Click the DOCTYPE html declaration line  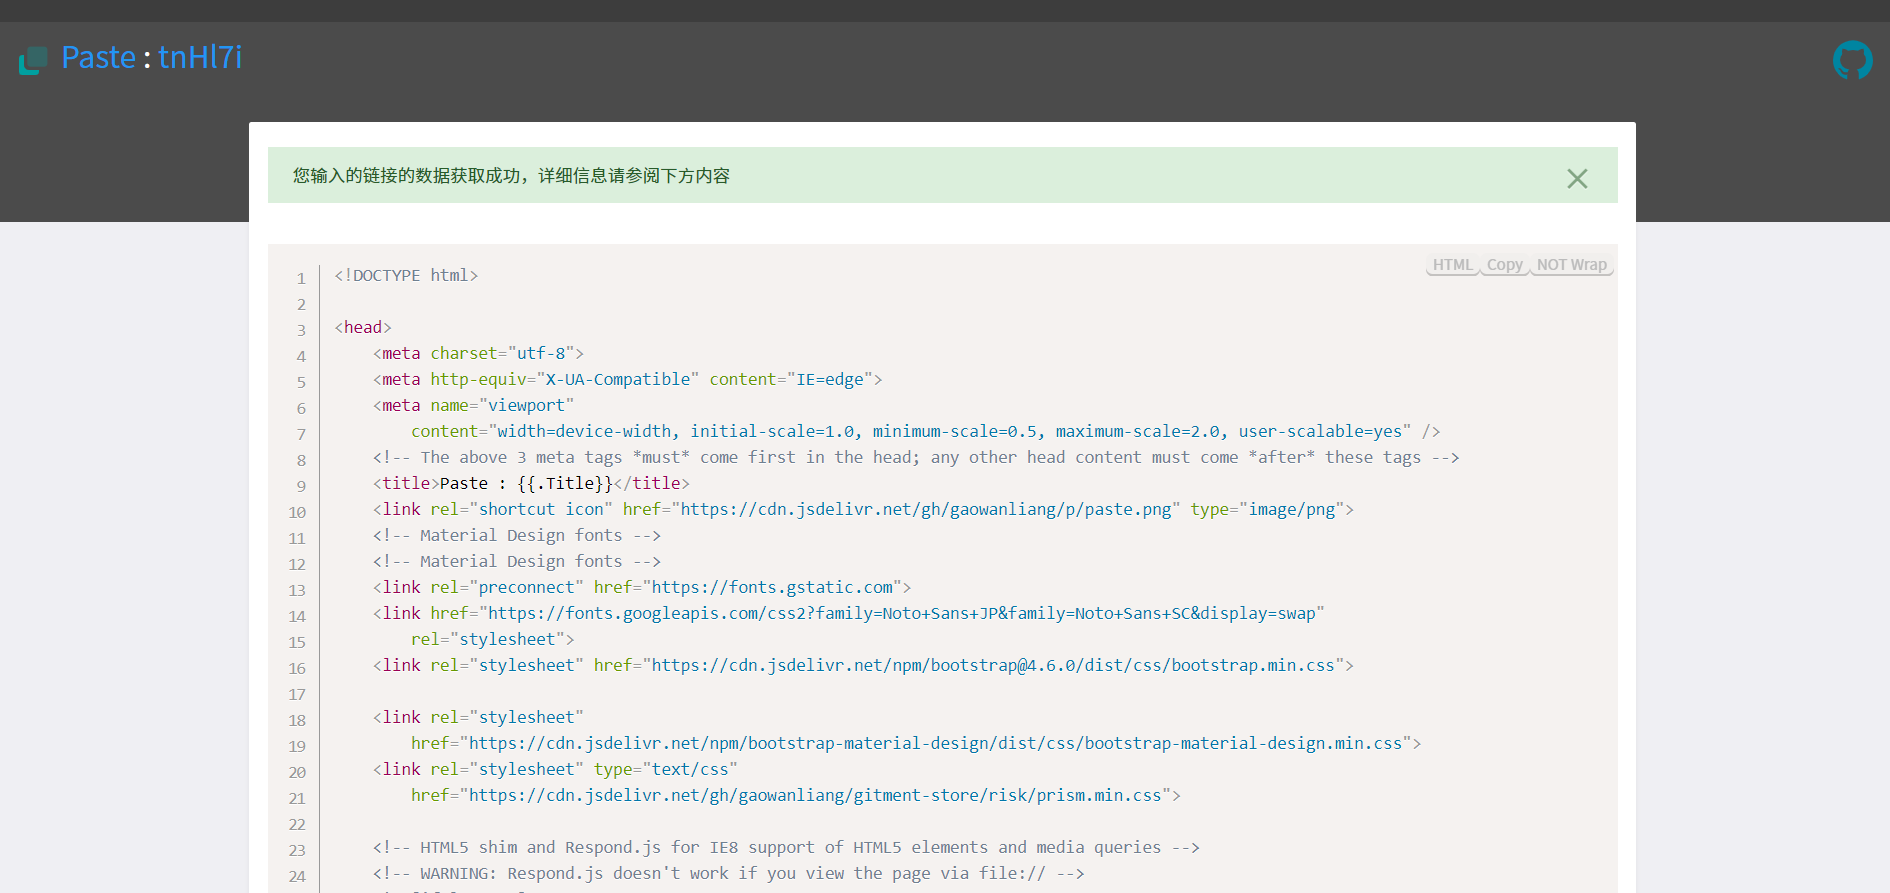coord(406,275)
